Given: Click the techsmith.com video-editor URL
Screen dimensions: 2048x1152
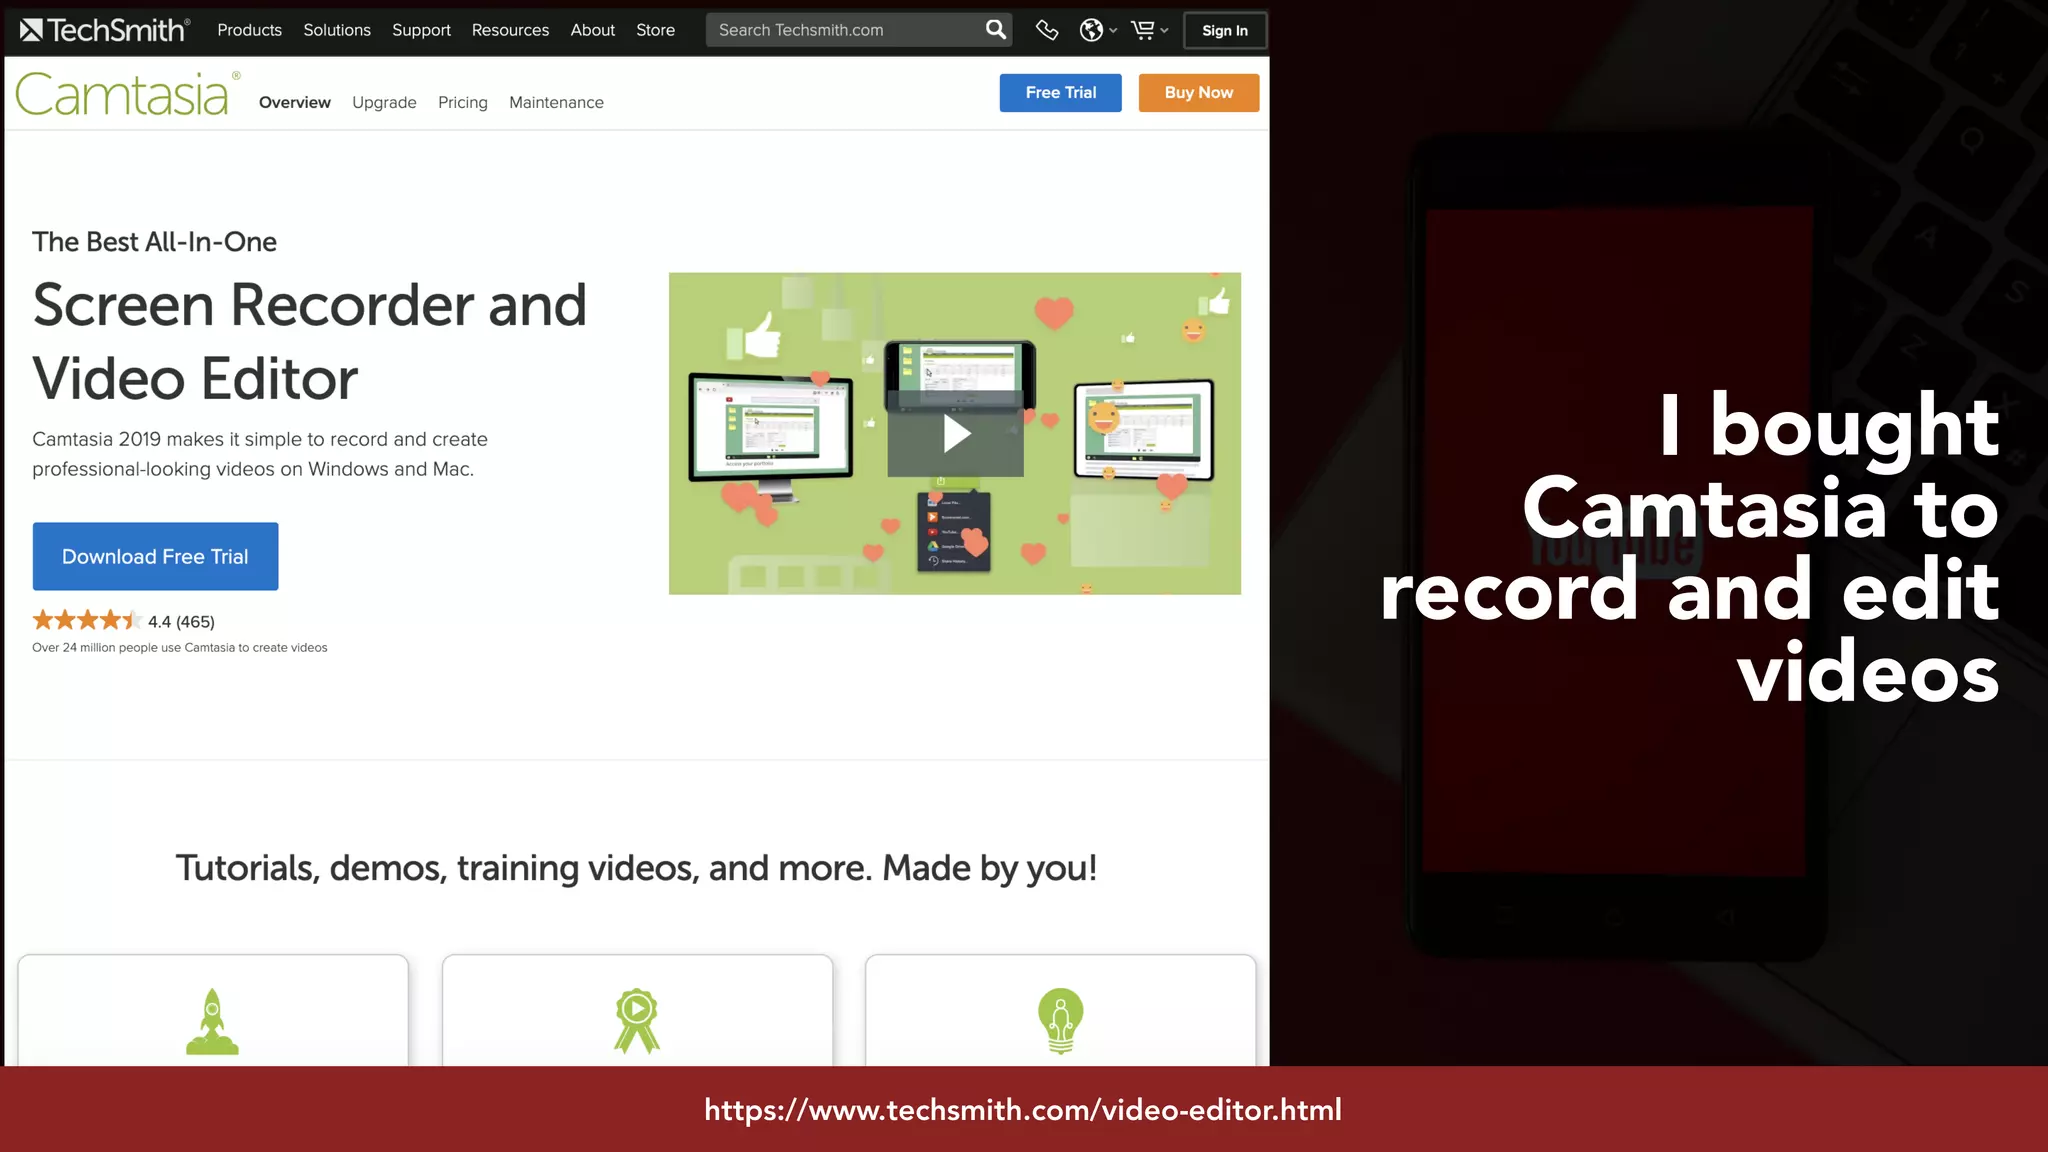Looking at the screenshot, I should click(x=1023, y=1110).
